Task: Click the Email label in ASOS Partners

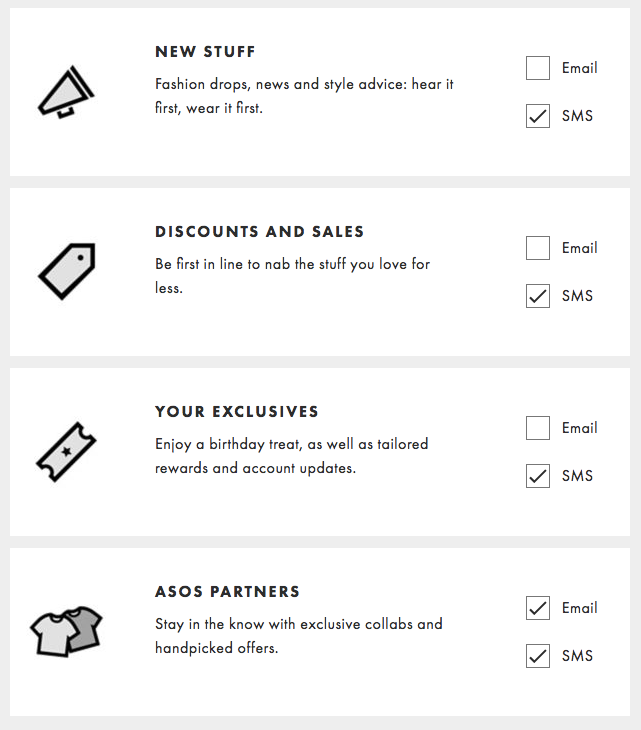Action: pyautogui.click(x=579, y=608)
